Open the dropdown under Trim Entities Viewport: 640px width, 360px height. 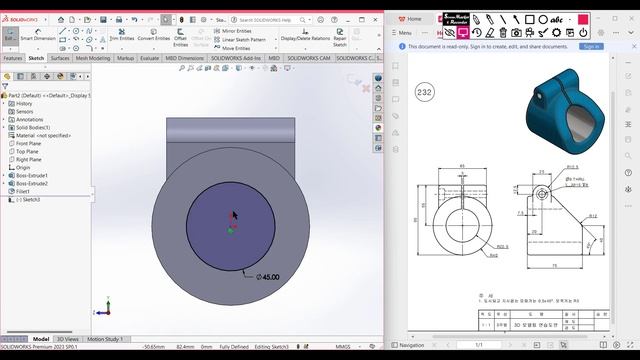(x=122, y=48)
